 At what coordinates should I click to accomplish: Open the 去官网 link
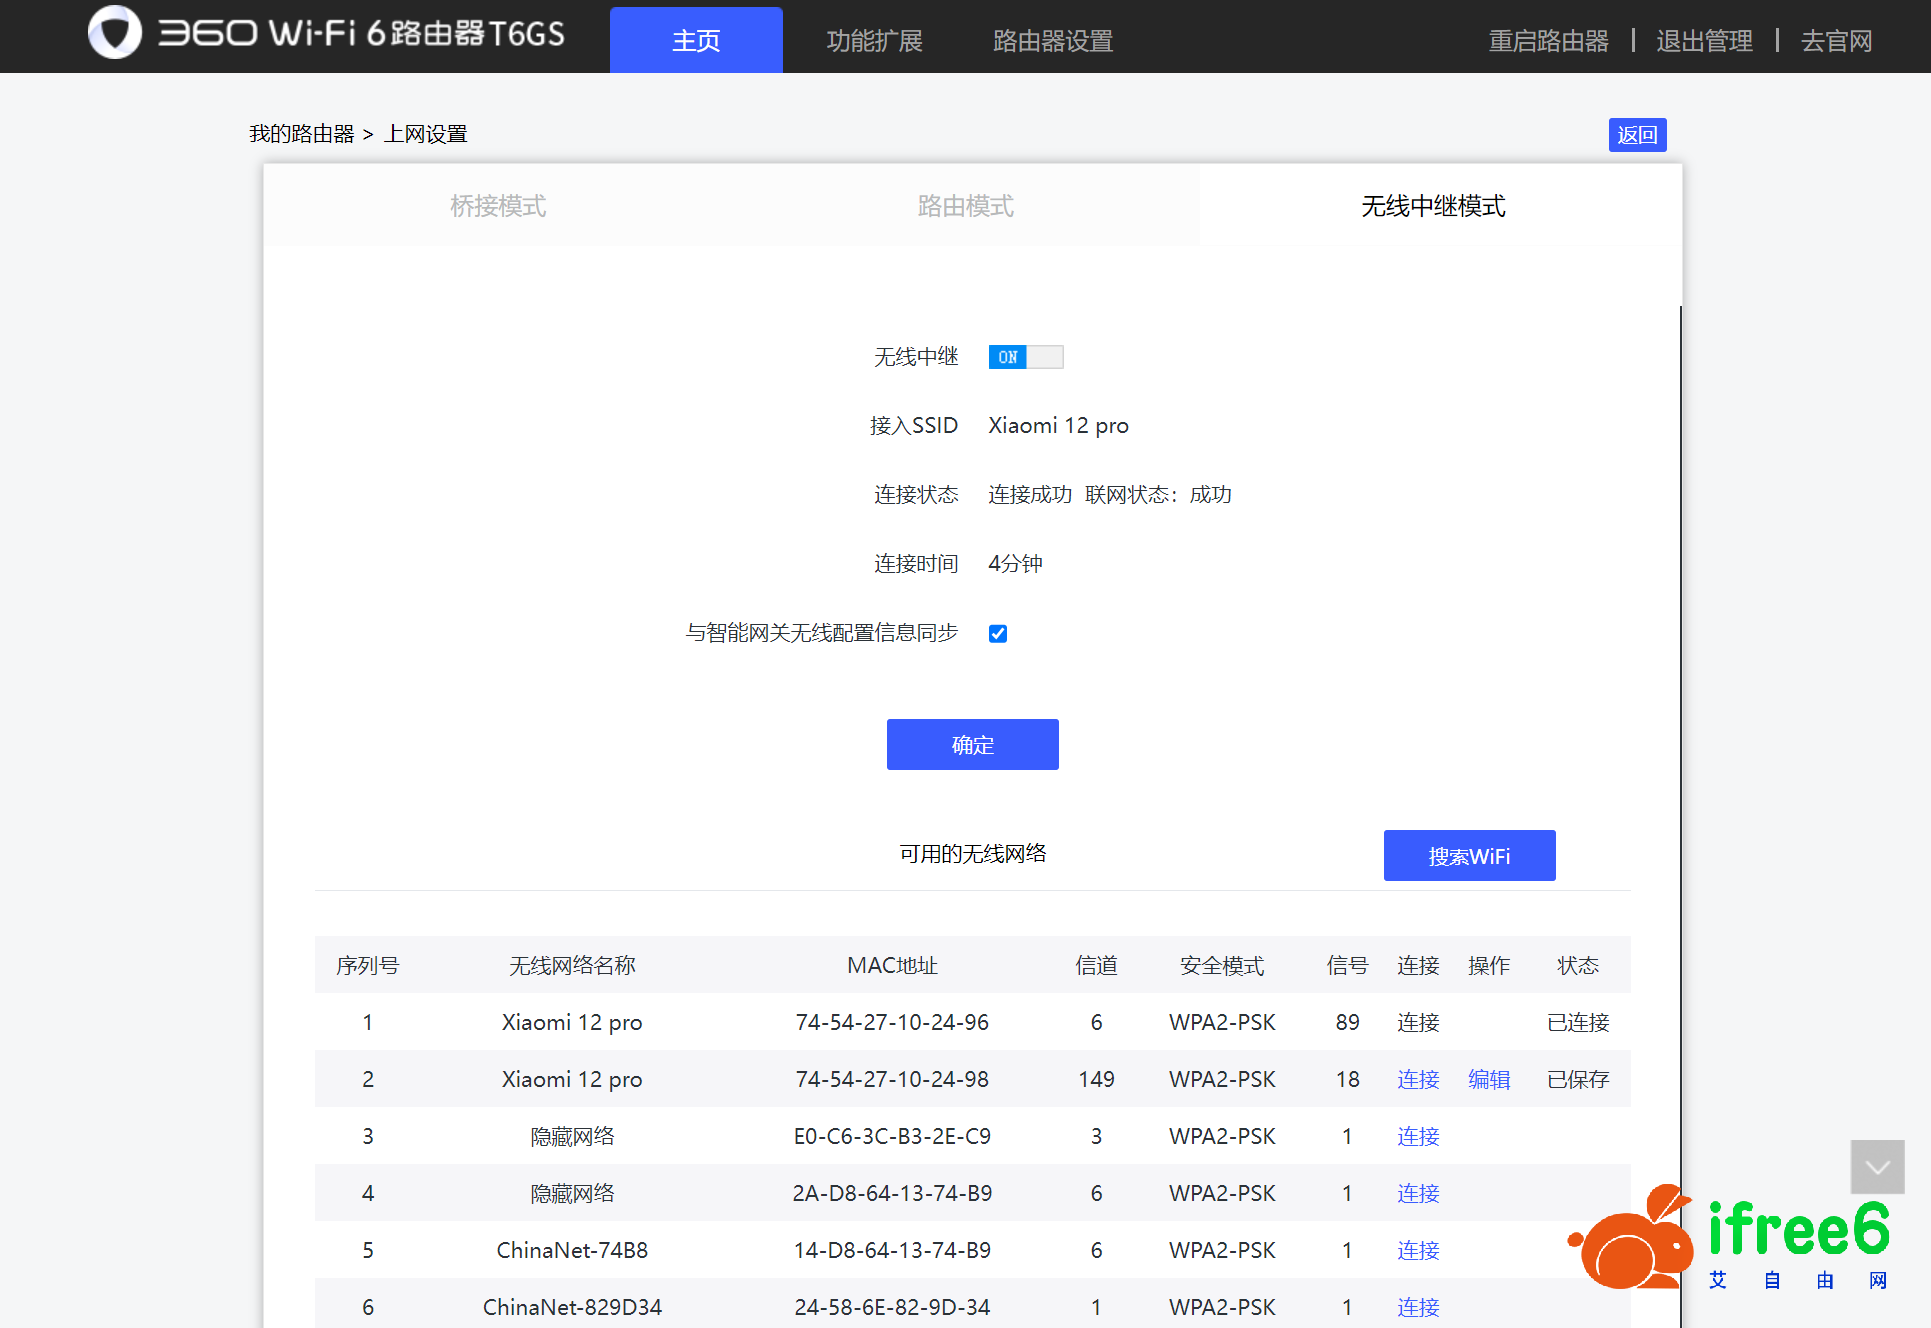[1836, 41]
